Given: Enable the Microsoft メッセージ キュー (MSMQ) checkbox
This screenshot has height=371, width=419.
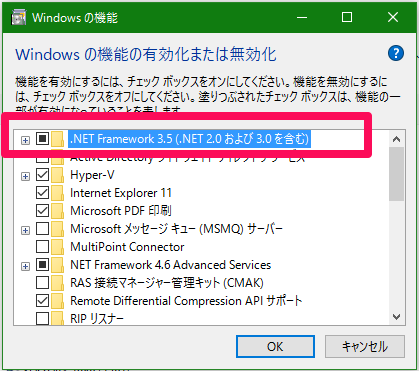Looking at the screenshot, I should point(42,229).
